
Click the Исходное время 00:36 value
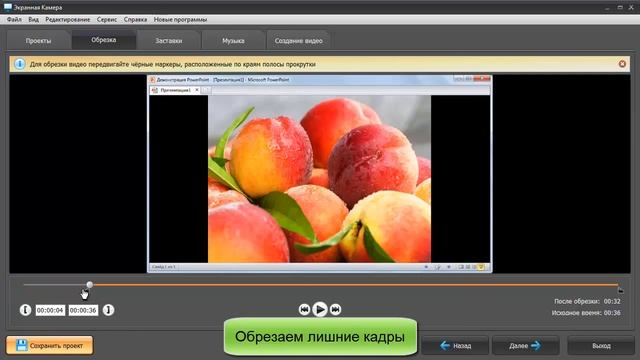pyautogui.click(x=612, y=313)
